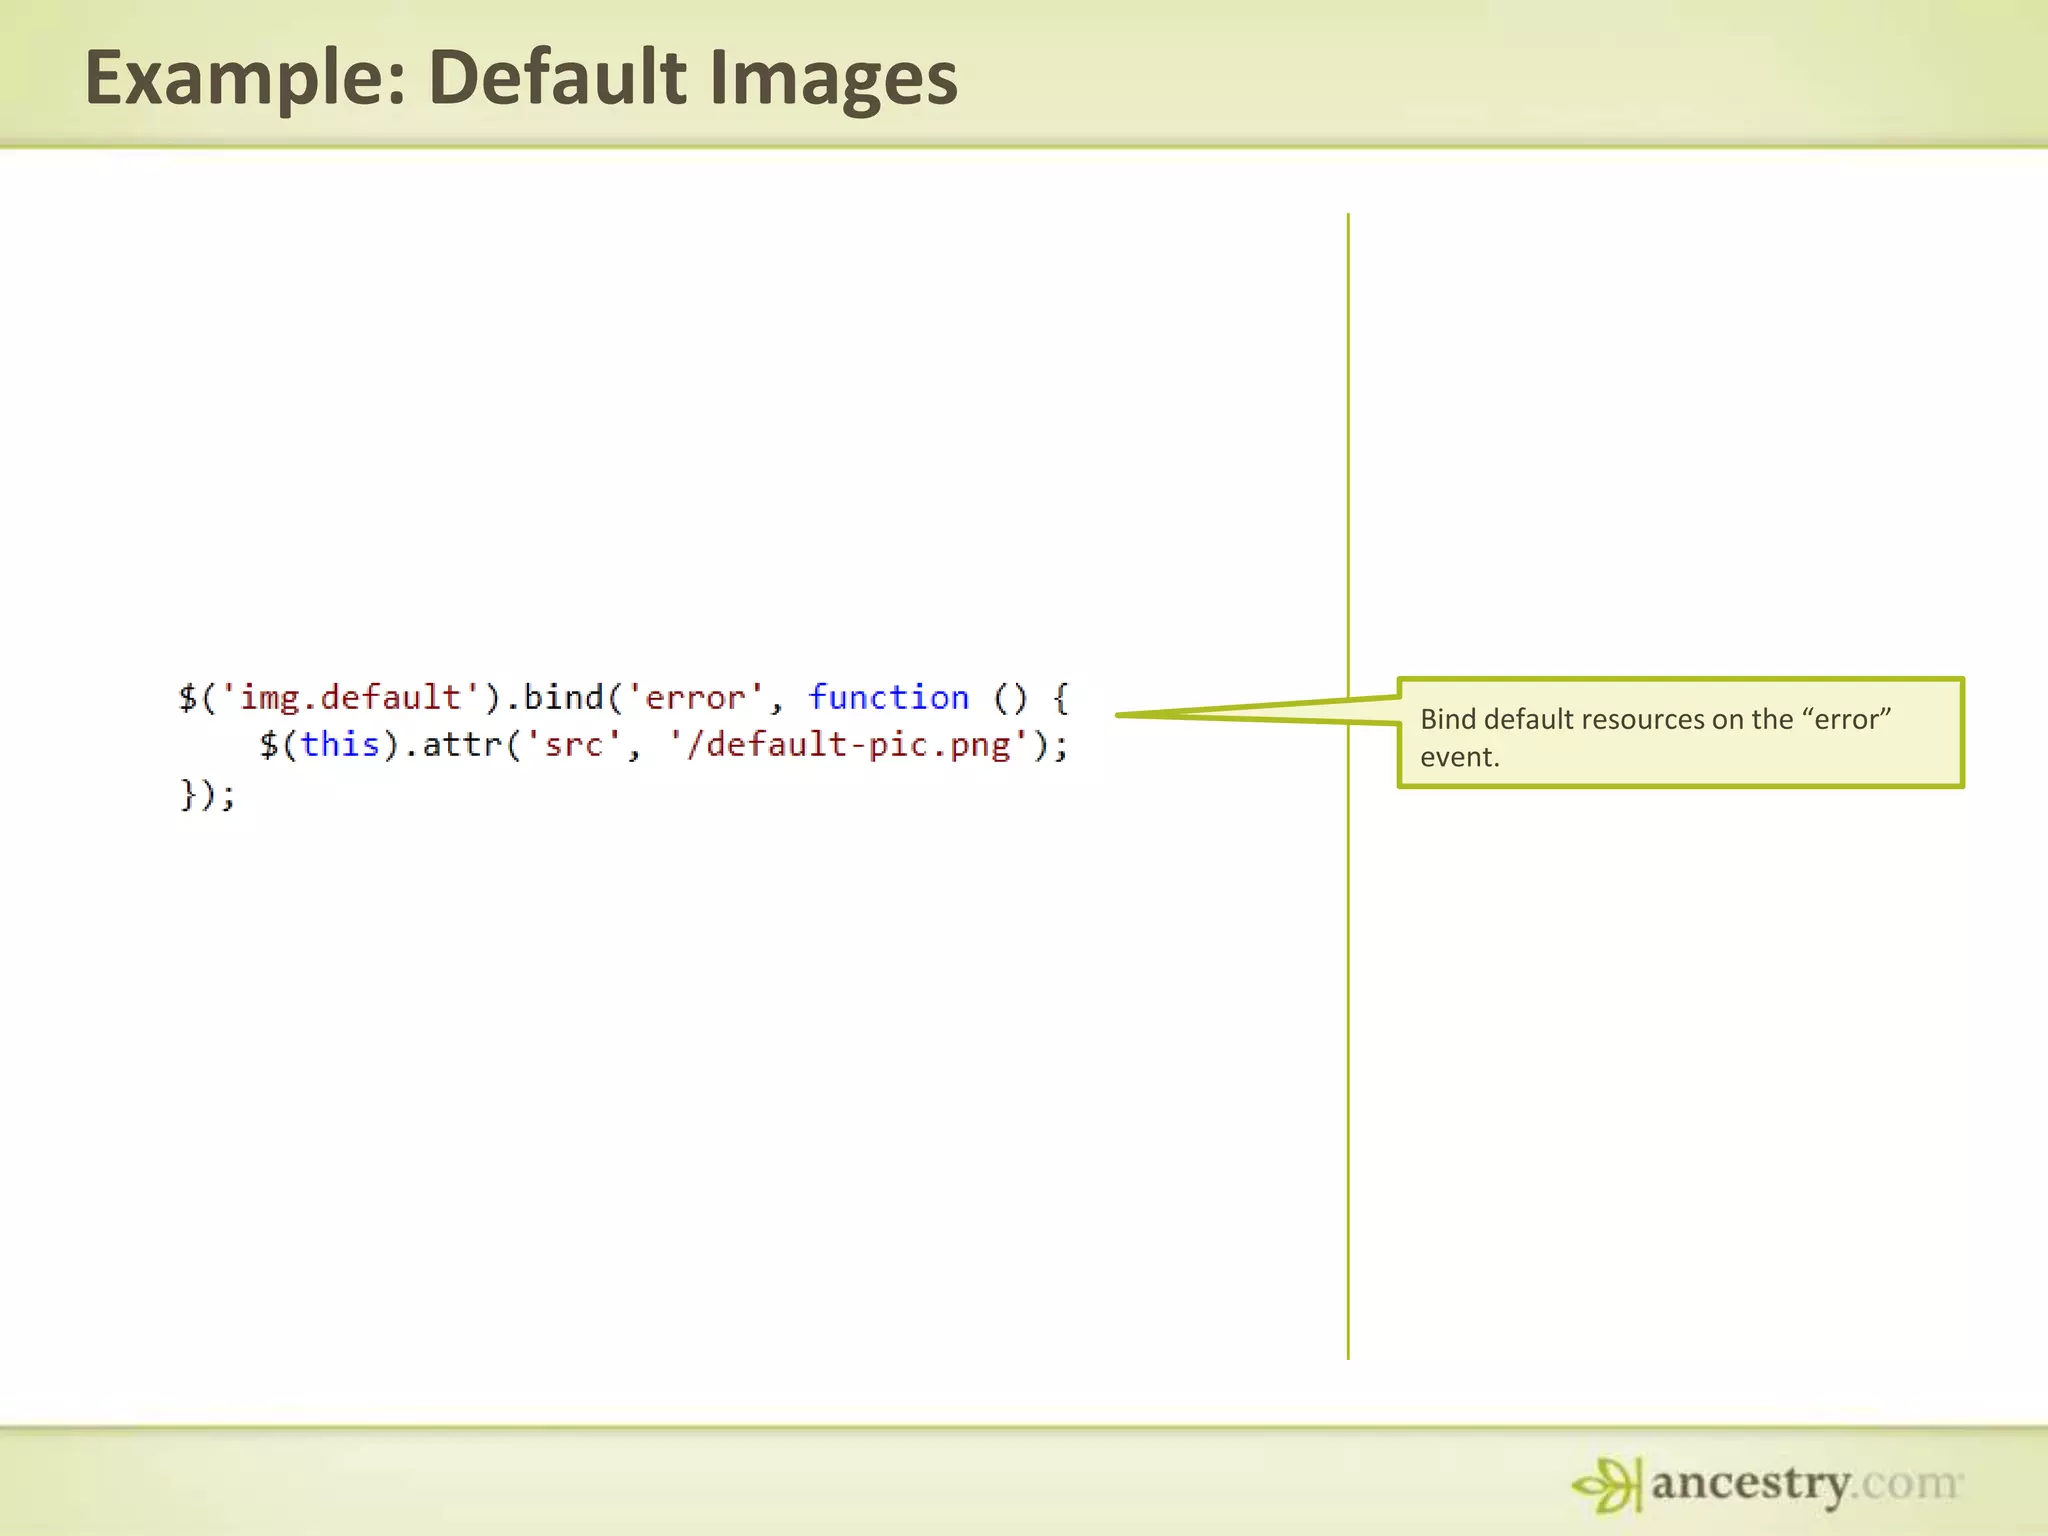Click the code line starting with $('img.default')

click(624, 697)
